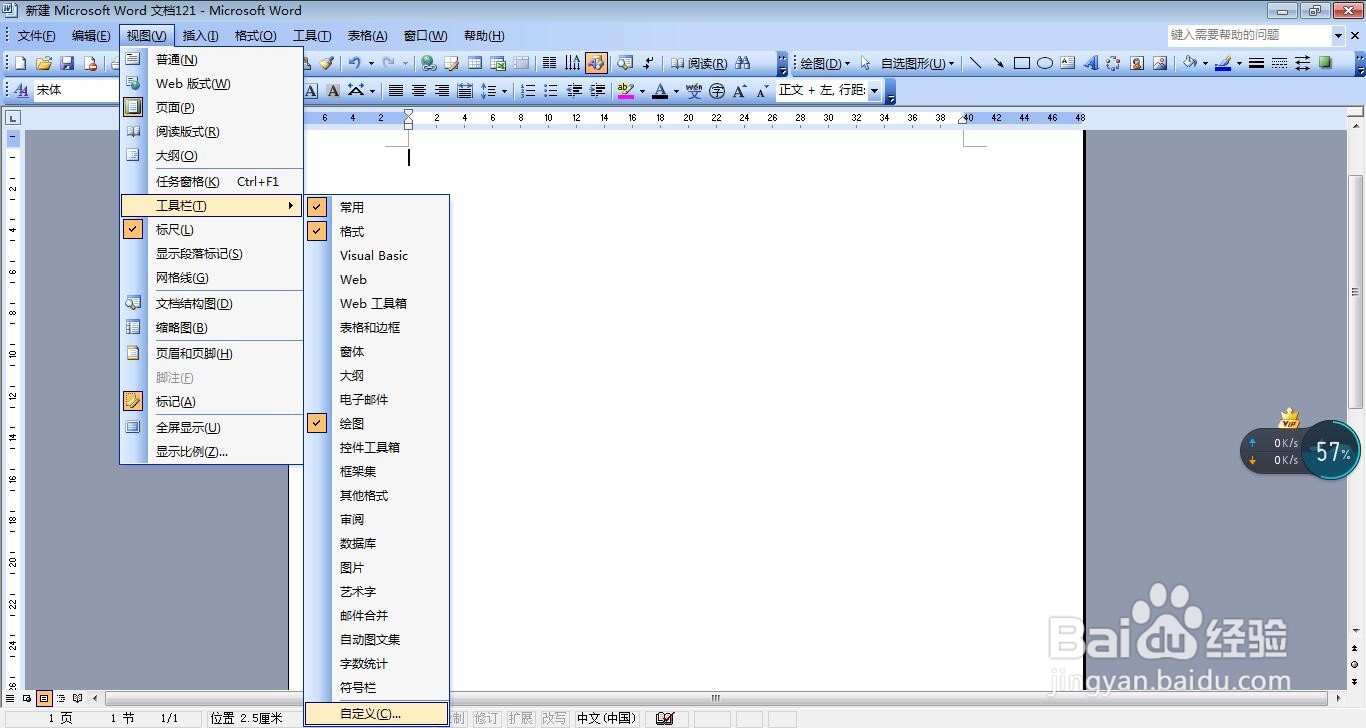This screenshot has width=1366, height=728.
Task: Click the Enclose Characters 字 icon
Action: 717,90
